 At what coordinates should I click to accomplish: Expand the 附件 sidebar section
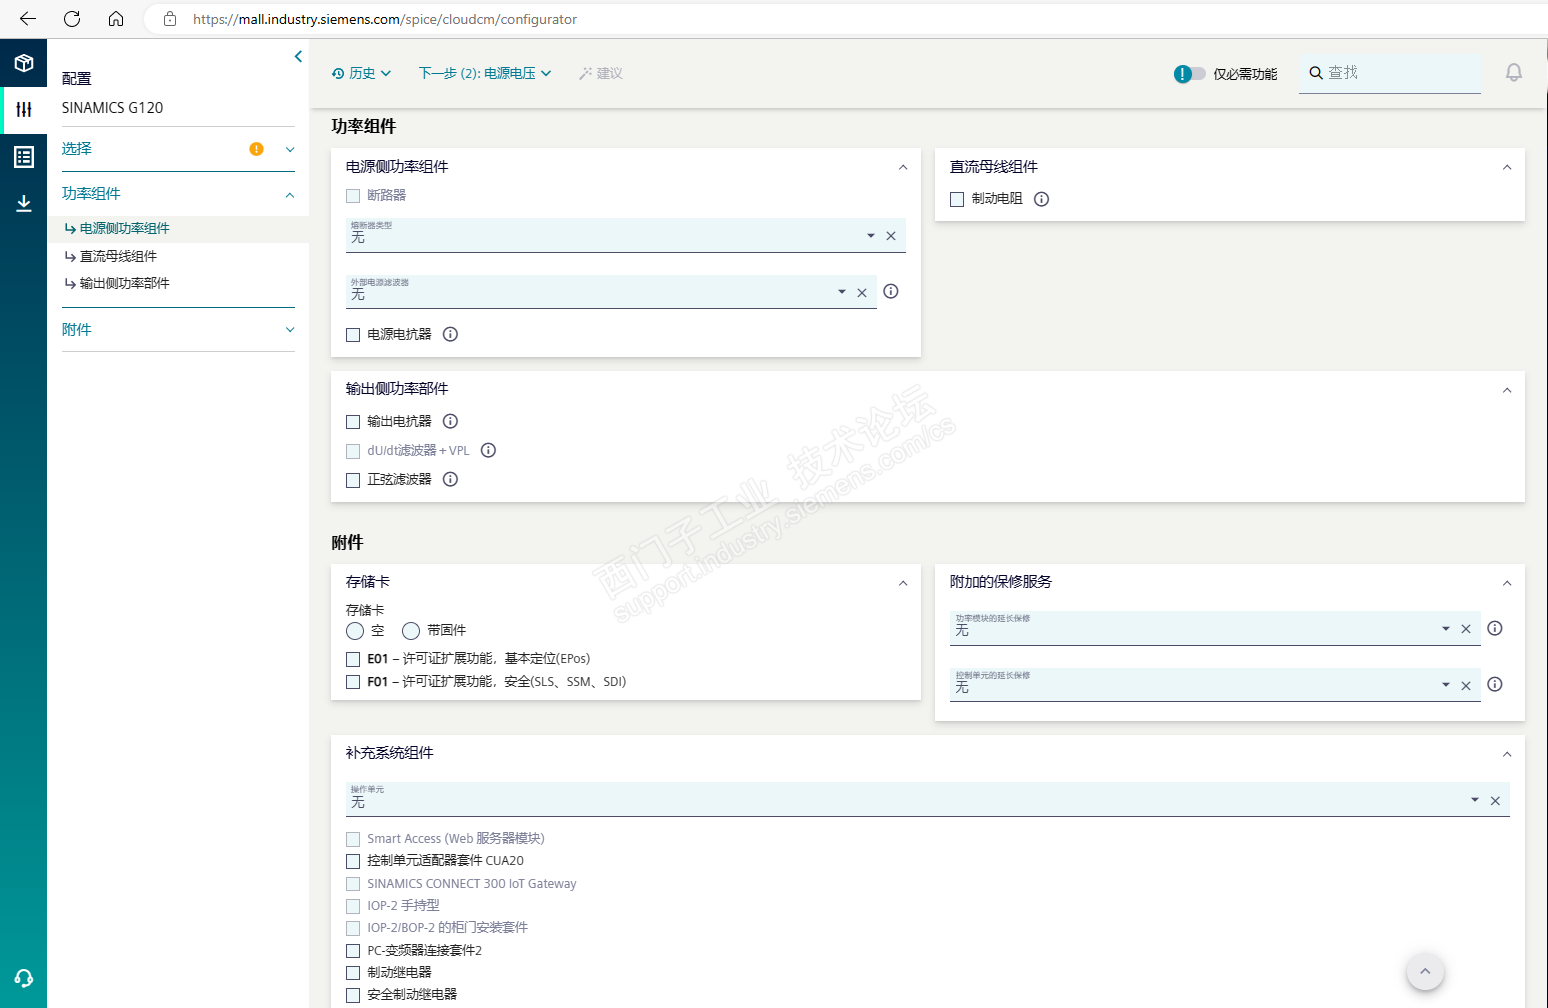pos(290,330)
